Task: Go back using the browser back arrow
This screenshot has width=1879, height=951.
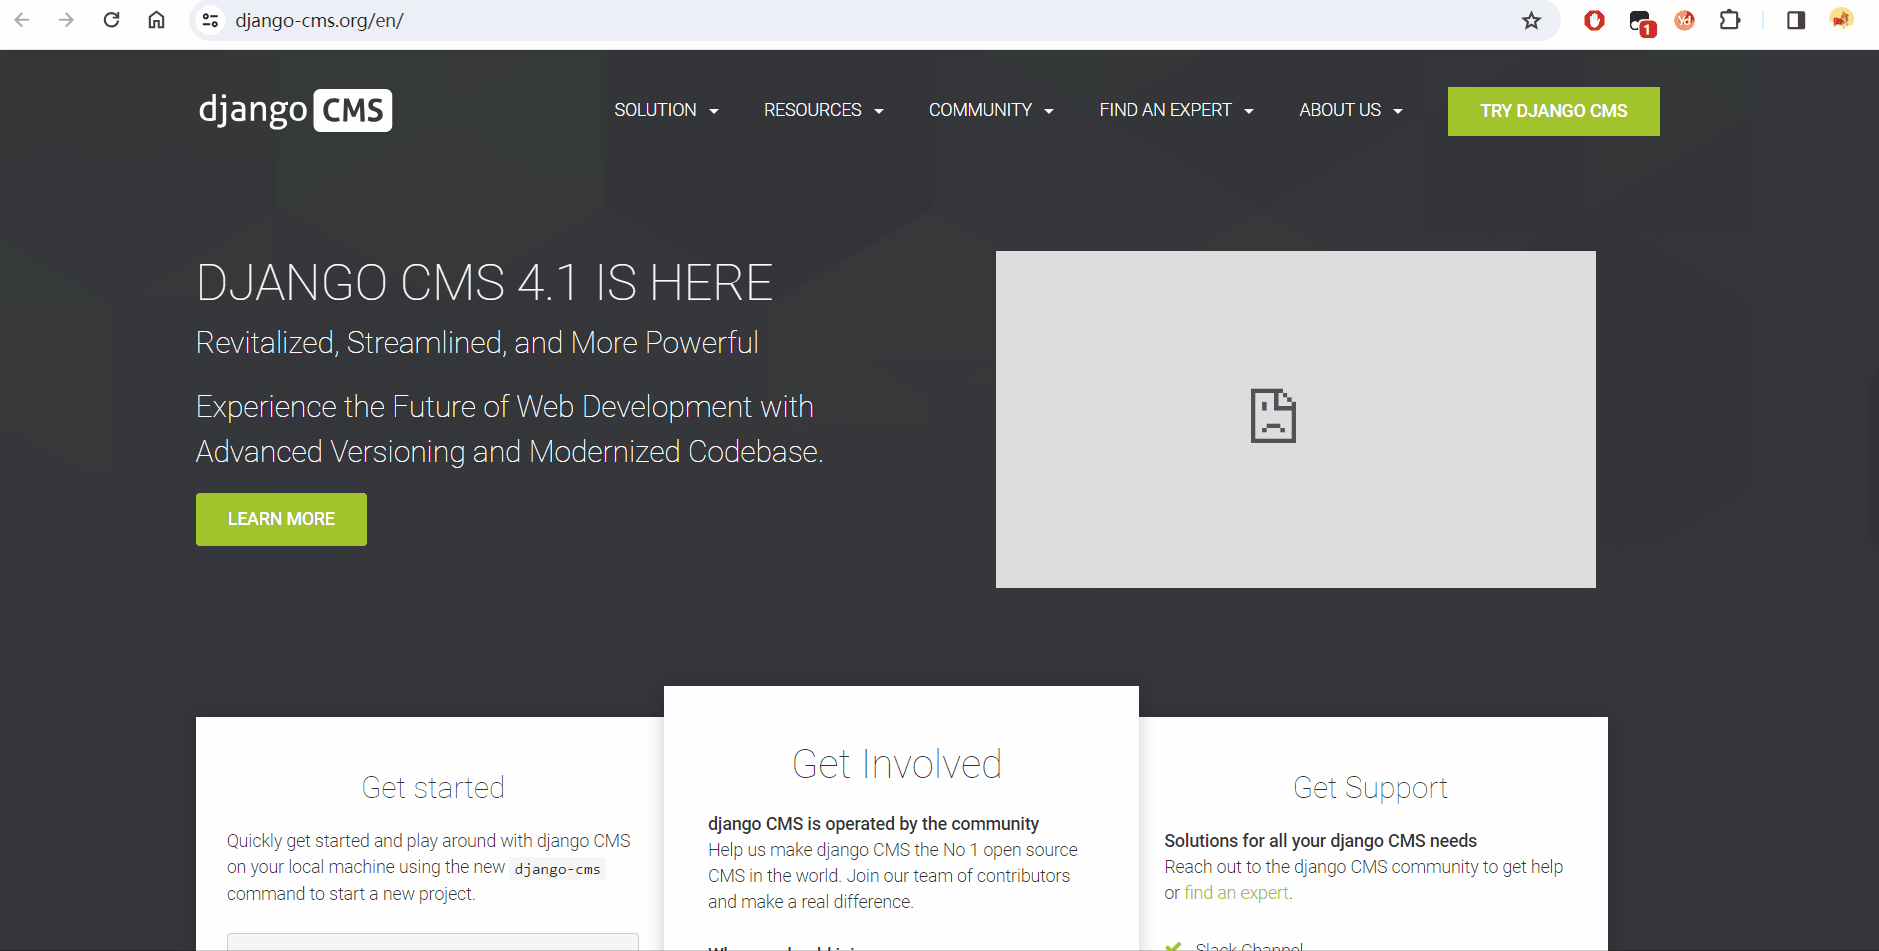Action: tap(22, 20)
